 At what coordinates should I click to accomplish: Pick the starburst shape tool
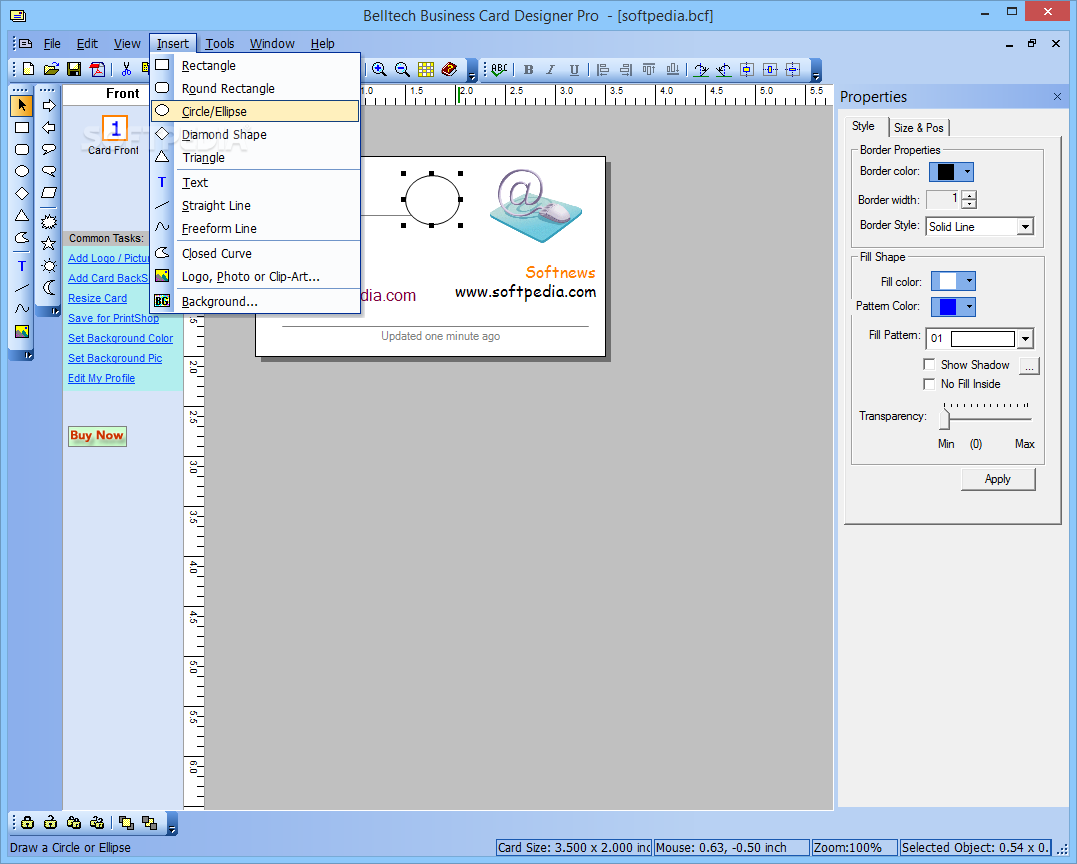point(49,221)
